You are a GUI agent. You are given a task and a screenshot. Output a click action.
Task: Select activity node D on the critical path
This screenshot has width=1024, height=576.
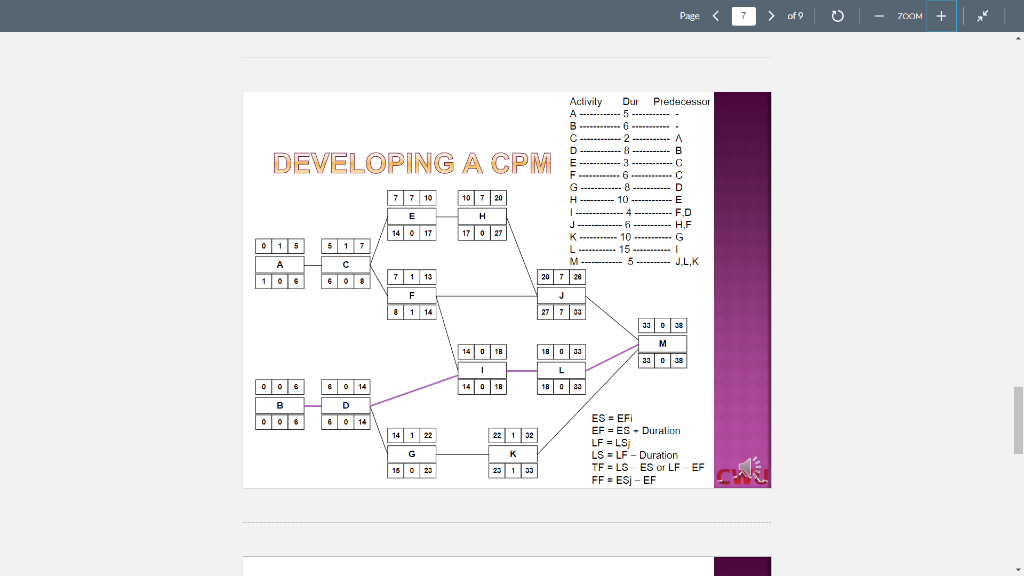(x=345, y=406)
